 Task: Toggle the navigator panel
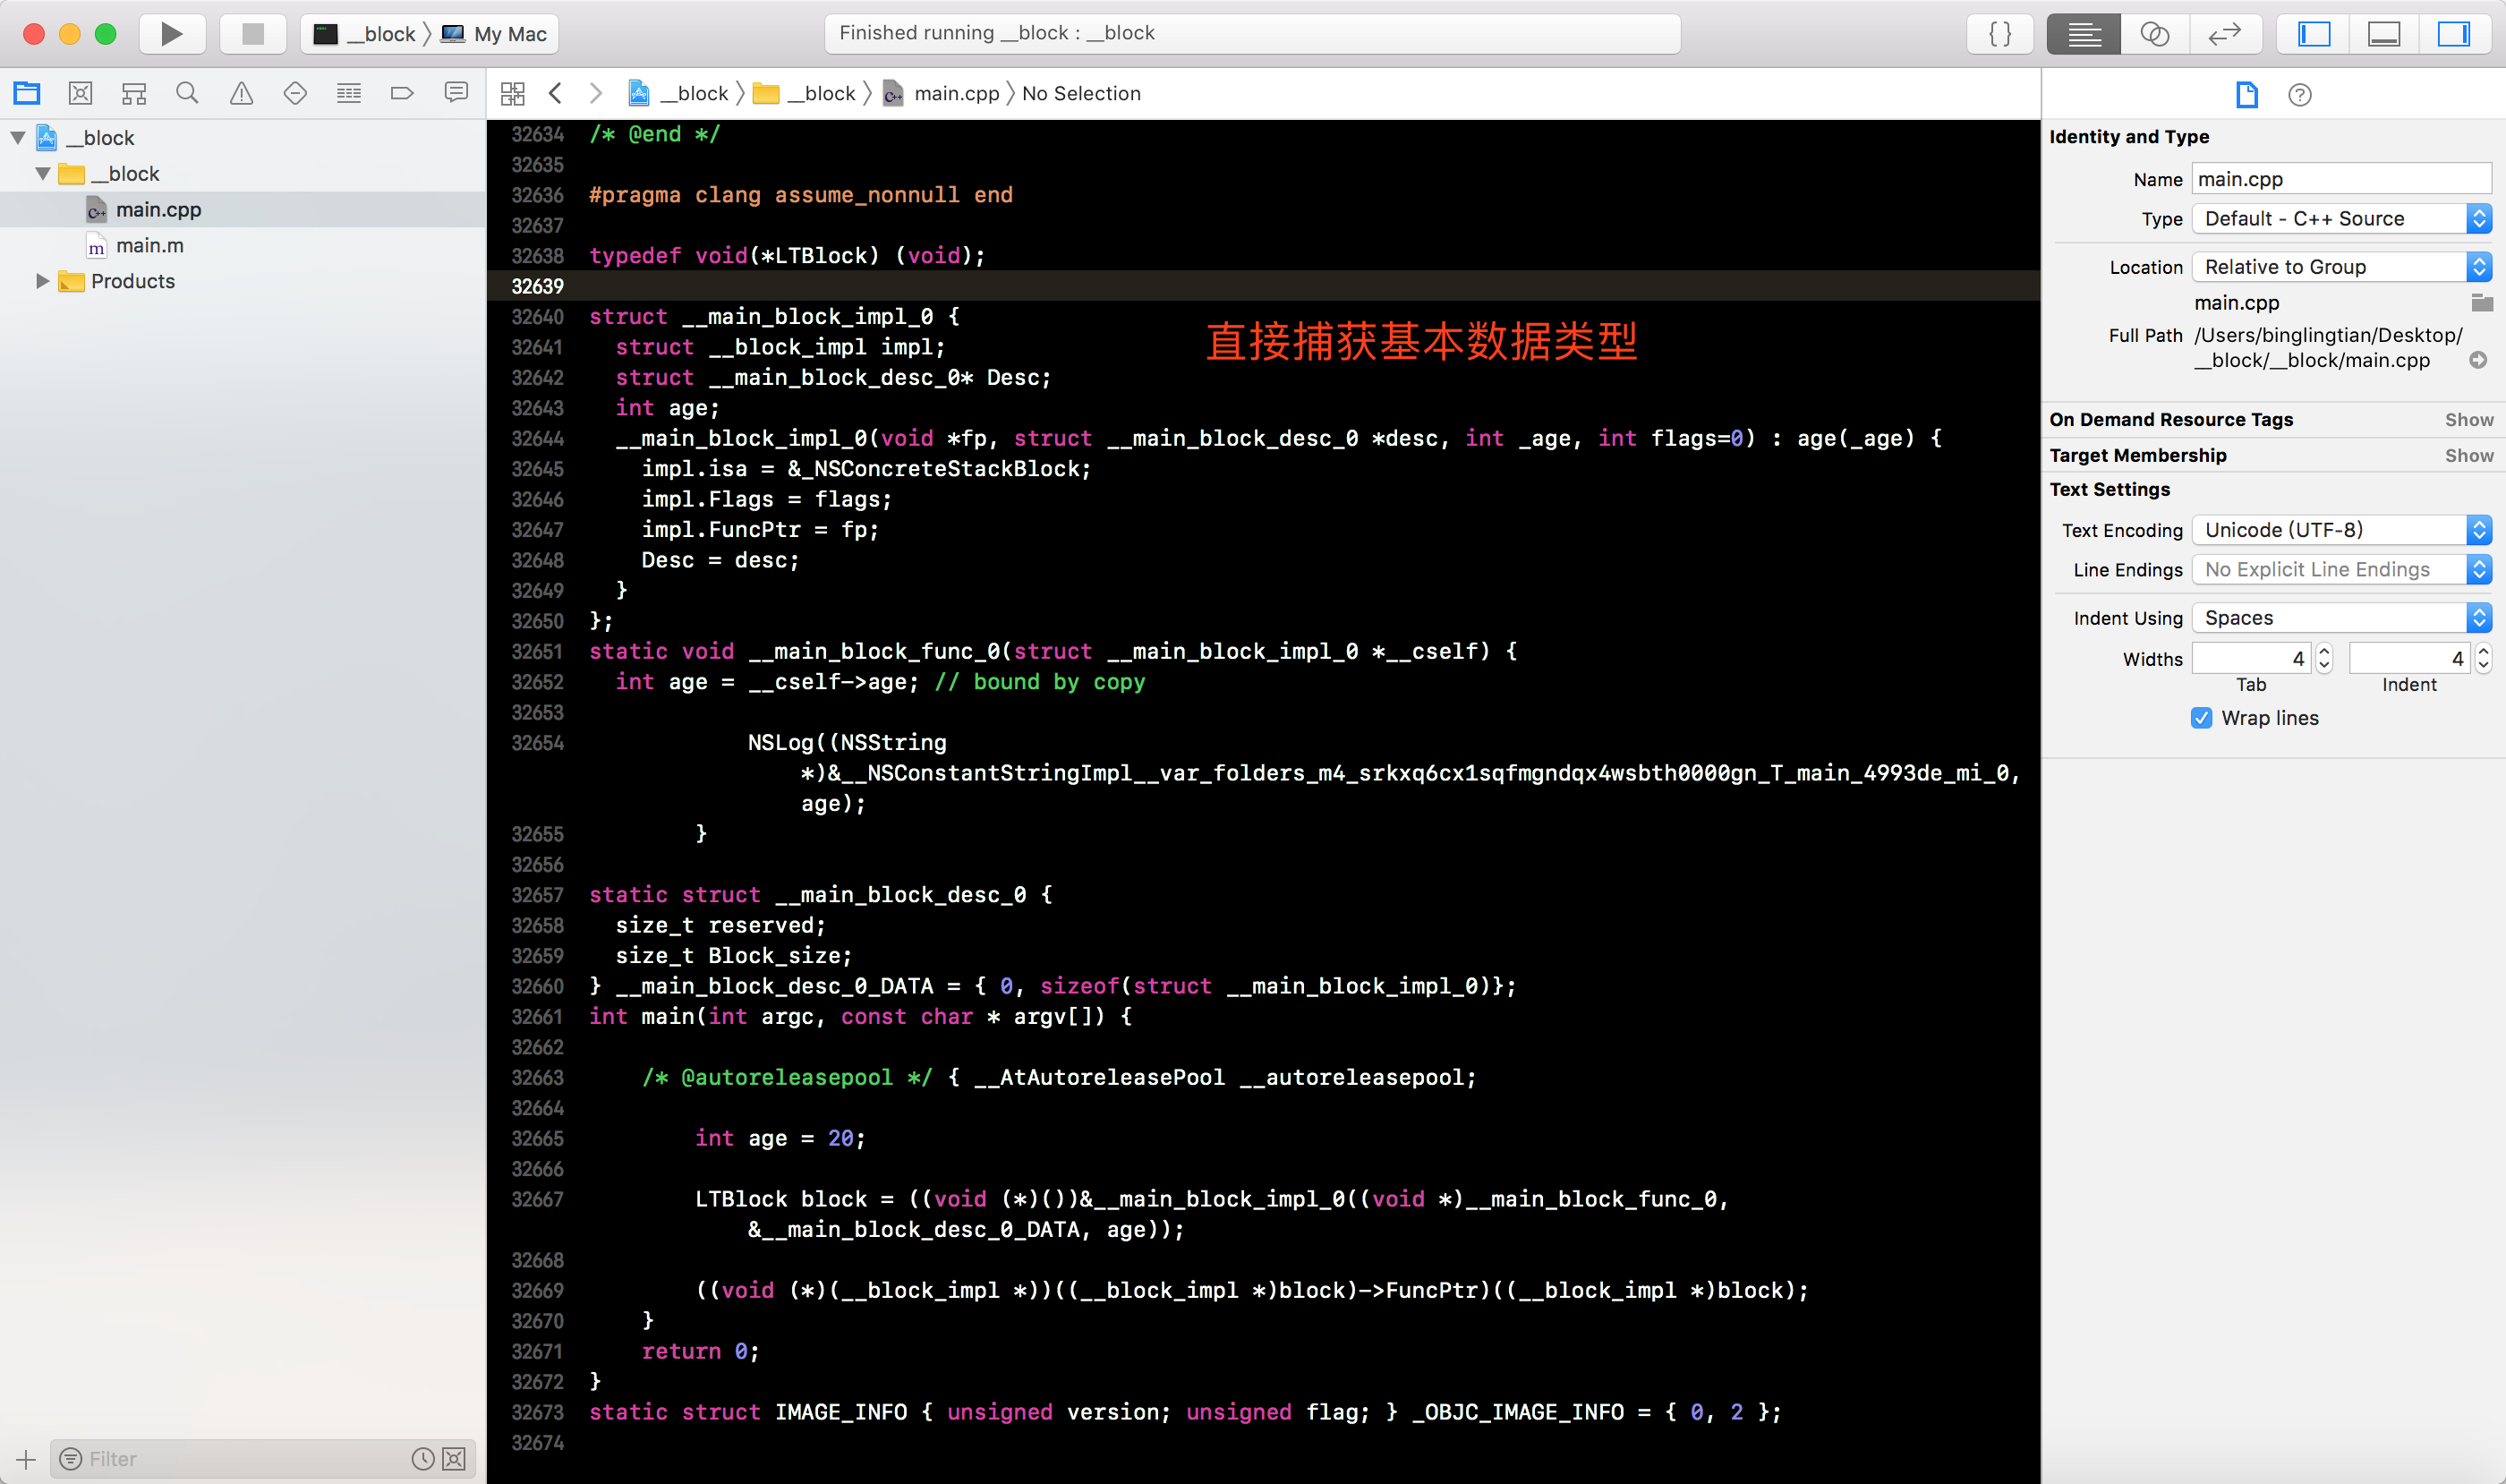click(x=2313, y=34)
